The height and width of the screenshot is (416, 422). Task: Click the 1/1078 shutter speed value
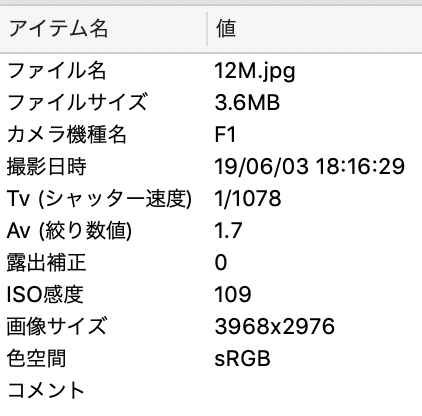click(x=248, y=199)
